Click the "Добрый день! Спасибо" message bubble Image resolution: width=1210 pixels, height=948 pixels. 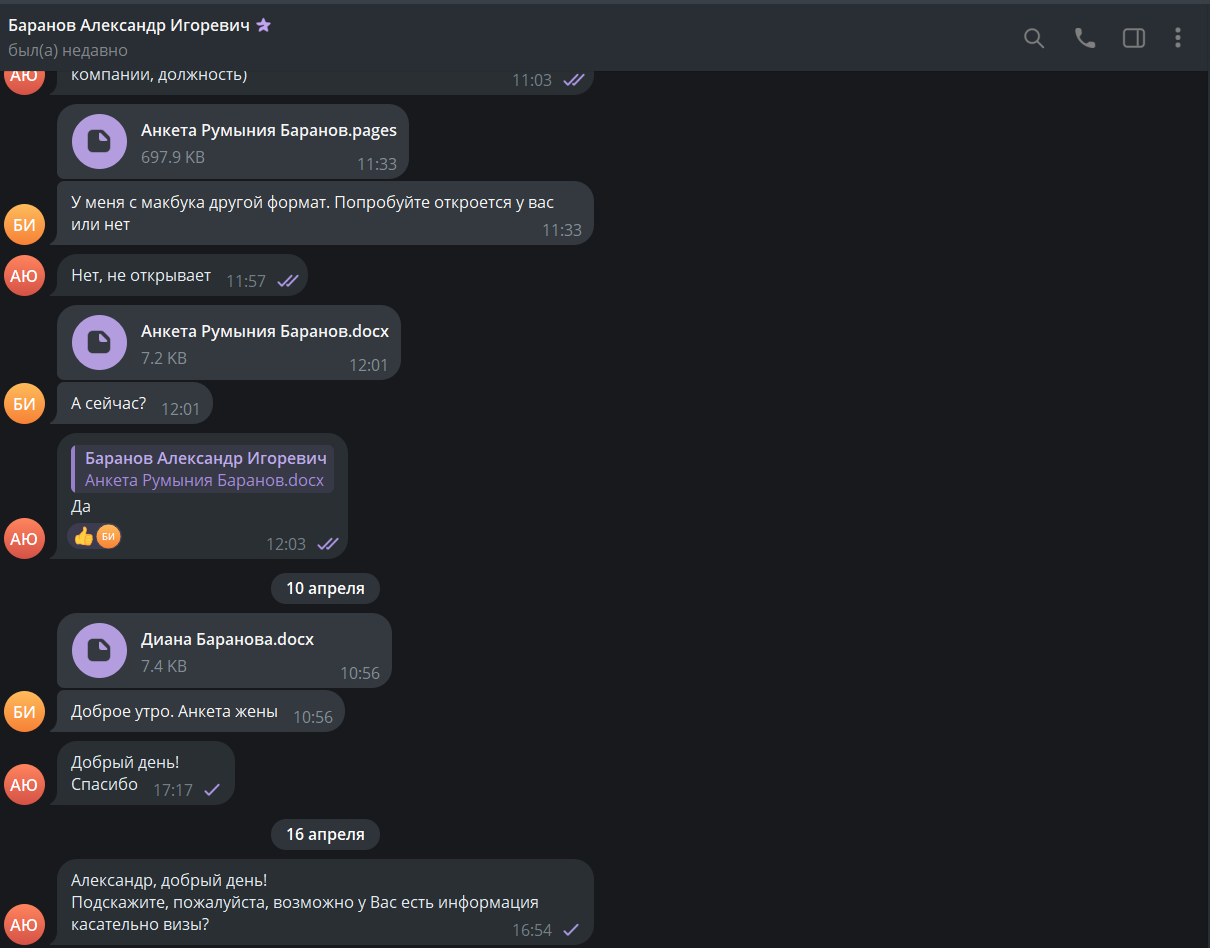(146, 773)
